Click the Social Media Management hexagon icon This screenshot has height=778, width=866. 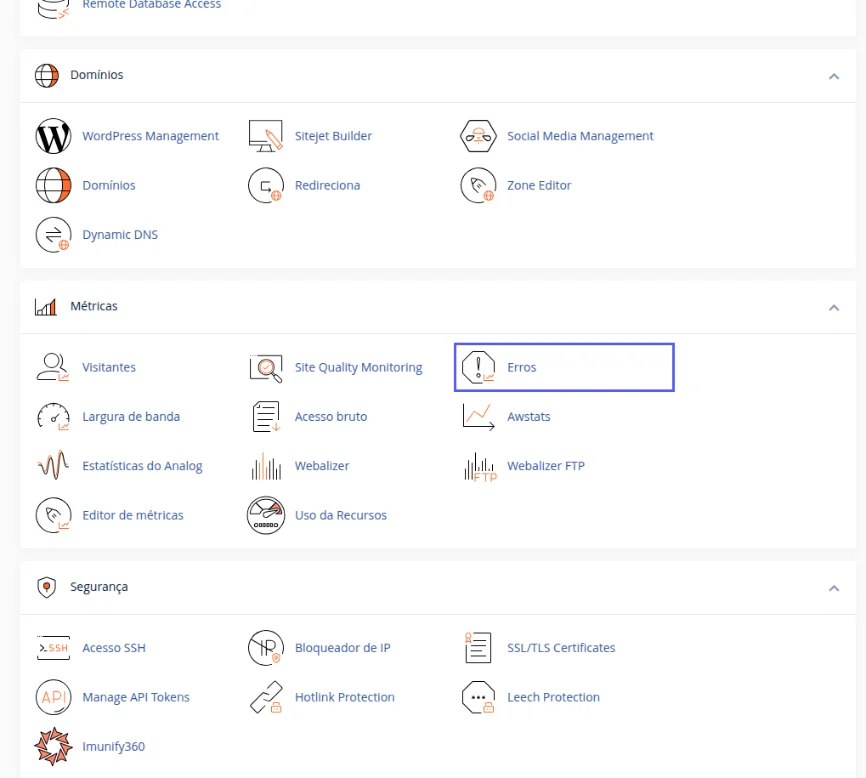point(478,136)
